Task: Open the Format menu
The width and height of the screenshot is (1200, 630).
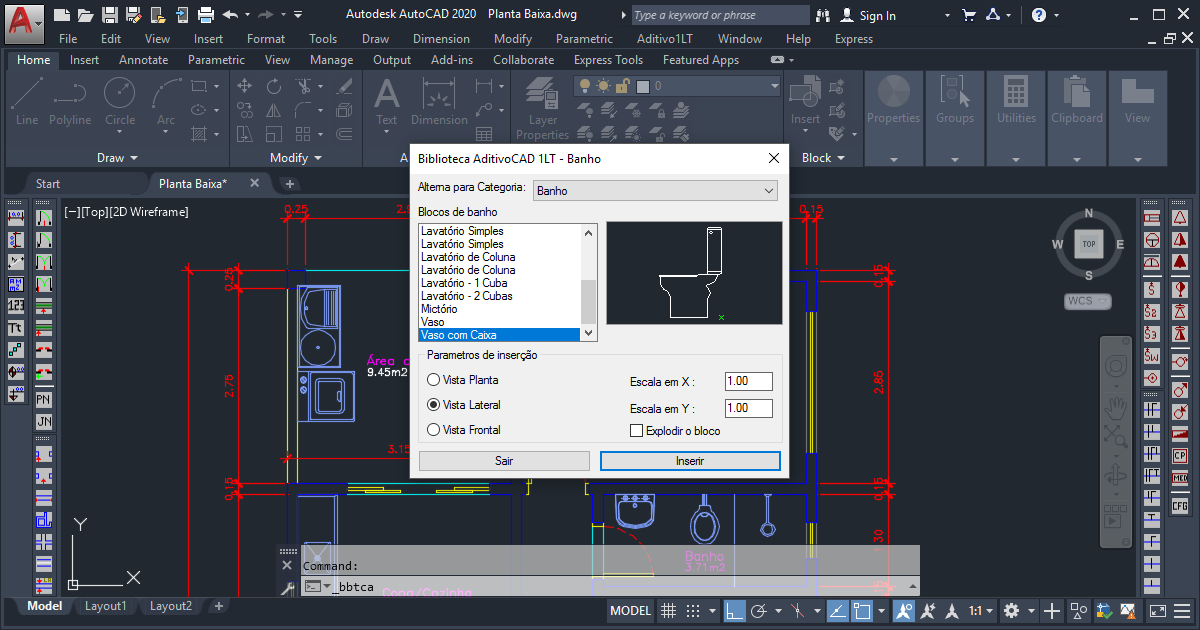Action: click(x=266, y=39)
